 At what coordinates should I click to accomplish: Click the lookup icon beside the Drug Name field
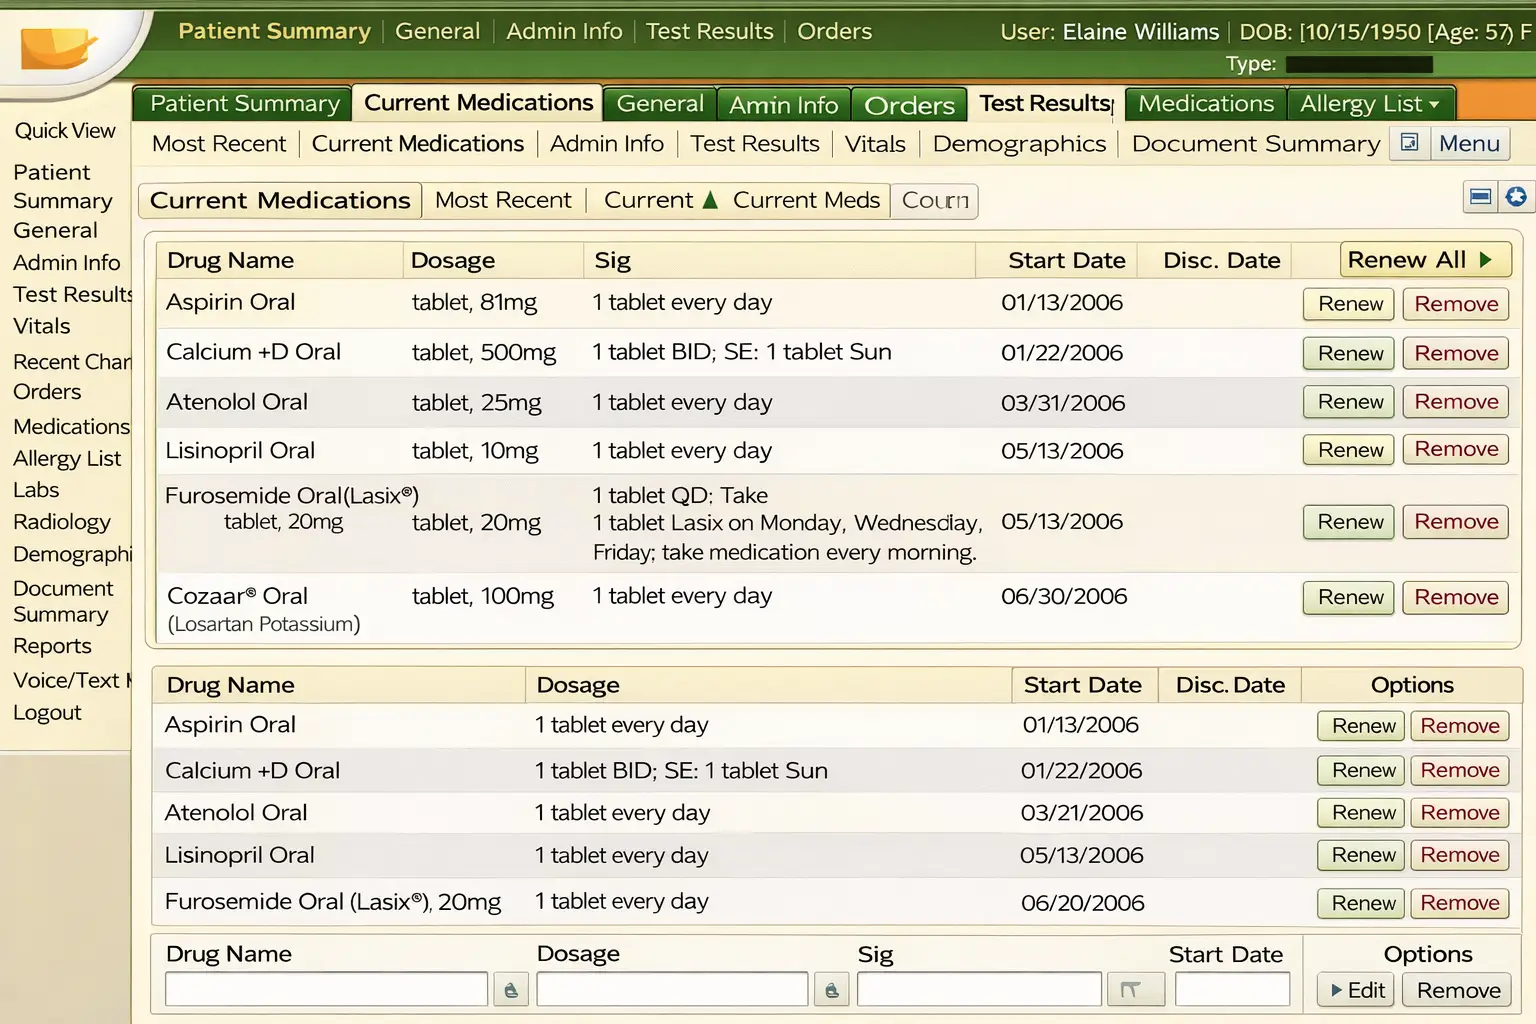[x=511, y=989]
